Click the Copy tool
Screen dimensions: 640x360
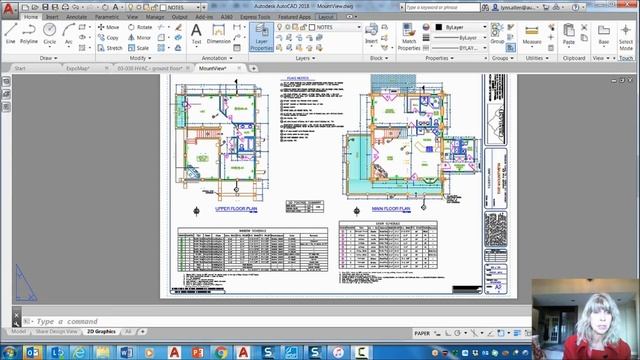108,38
